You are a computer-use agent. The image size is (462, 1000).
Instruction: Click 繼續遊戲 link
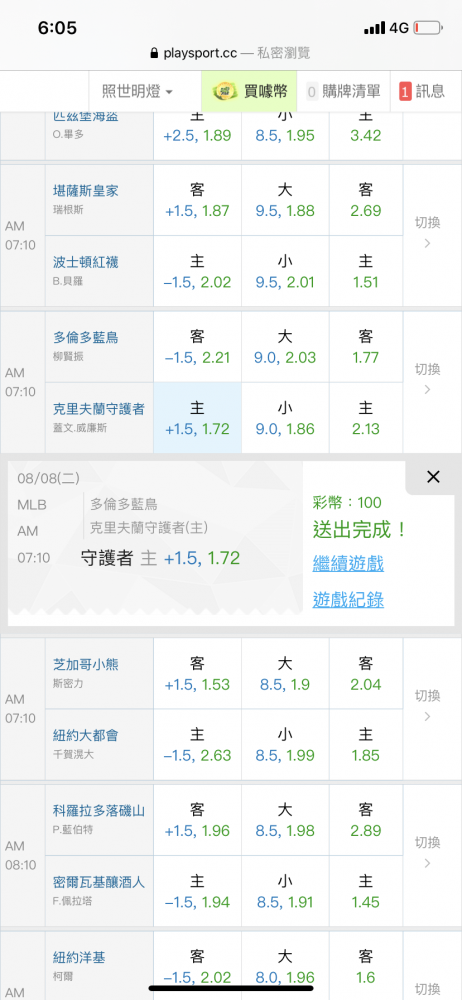tap(348, 563)
